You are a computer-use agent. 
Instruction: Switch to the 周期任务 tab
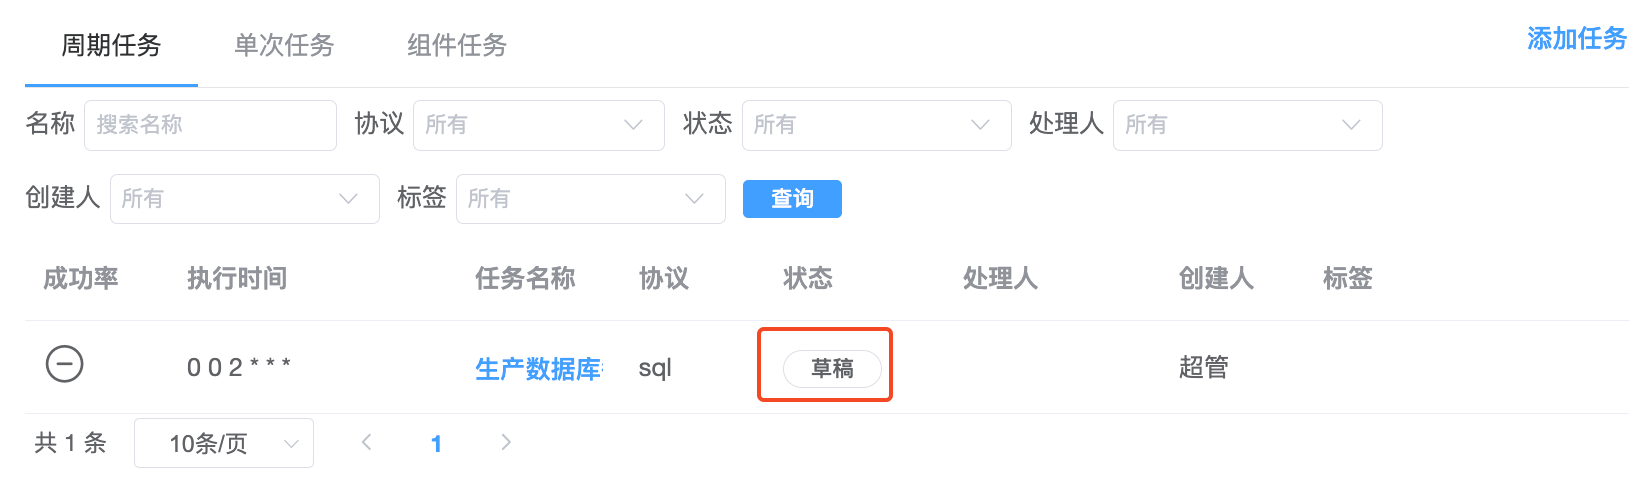coord(111,45)
